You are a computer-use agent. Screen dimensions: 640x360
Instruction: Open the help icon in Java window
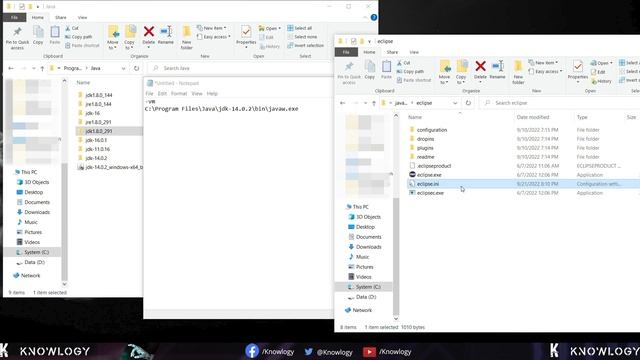point(373,17)
